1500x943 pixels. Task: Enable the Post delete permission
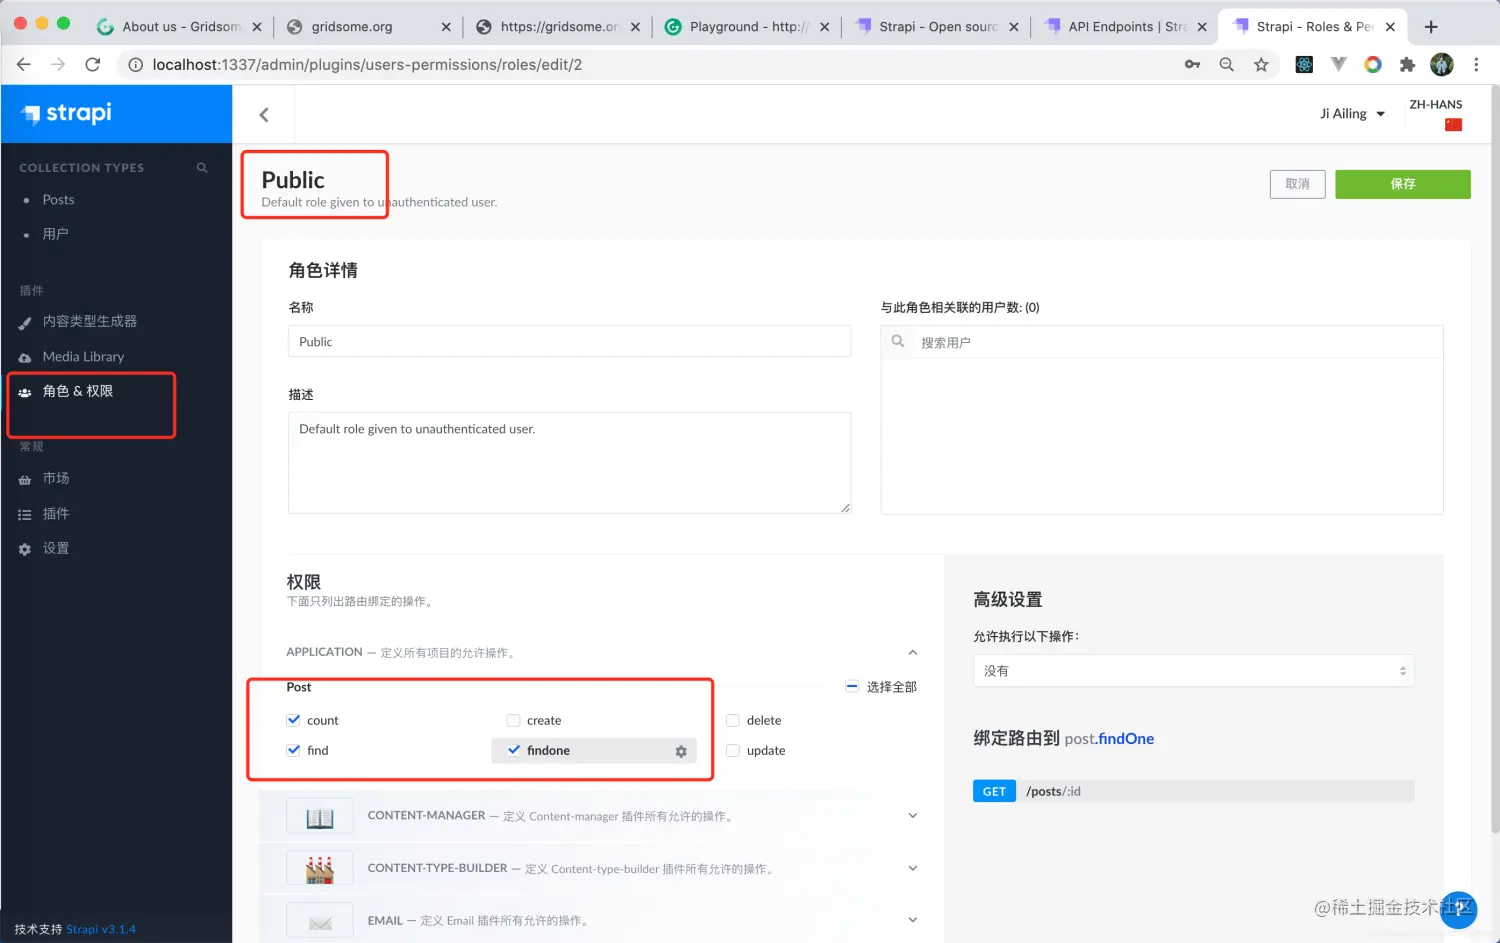pyautogui.click(x=733, y=720)
